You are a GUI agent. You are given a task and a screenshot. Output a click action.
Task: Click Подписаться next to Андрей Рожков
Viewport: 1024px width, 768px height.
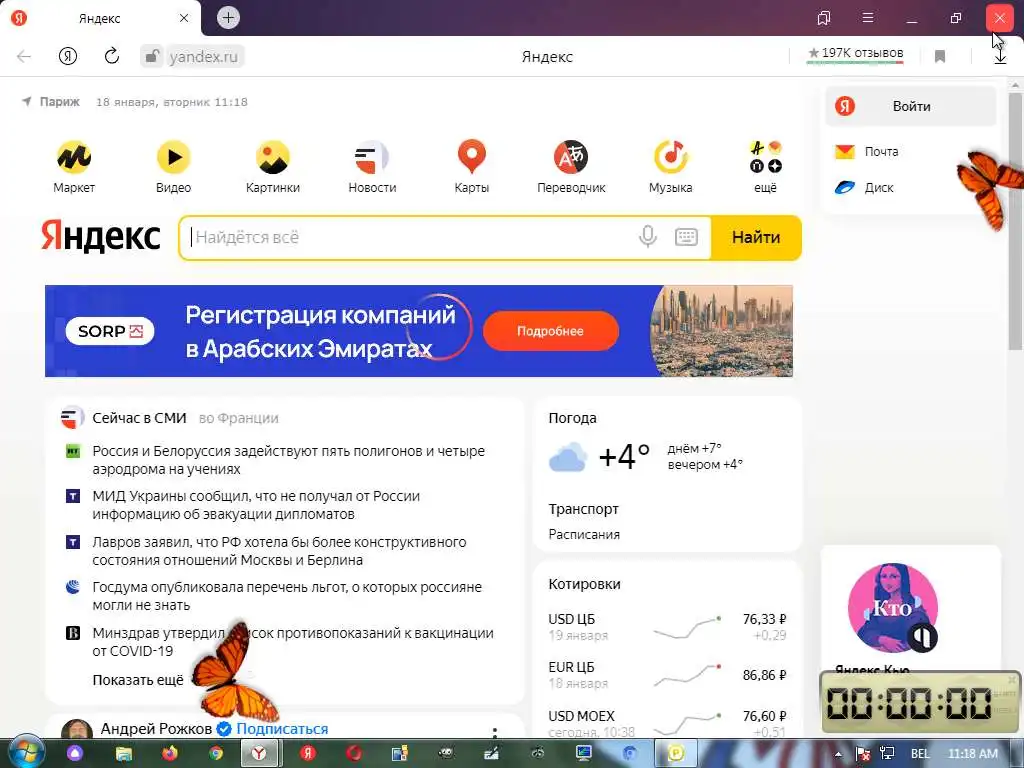pyautogui.click(x=282, y=729)
